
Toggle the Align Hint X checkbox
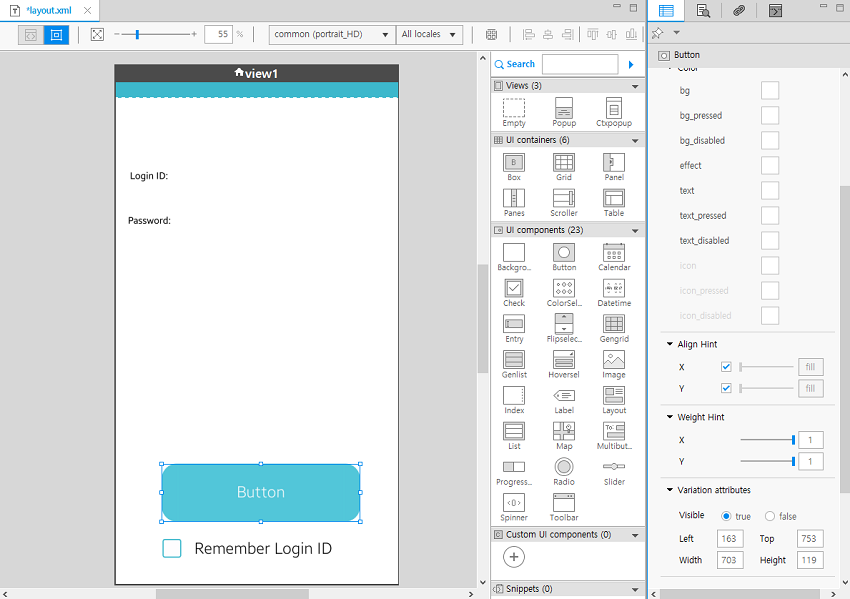(726, 367)
